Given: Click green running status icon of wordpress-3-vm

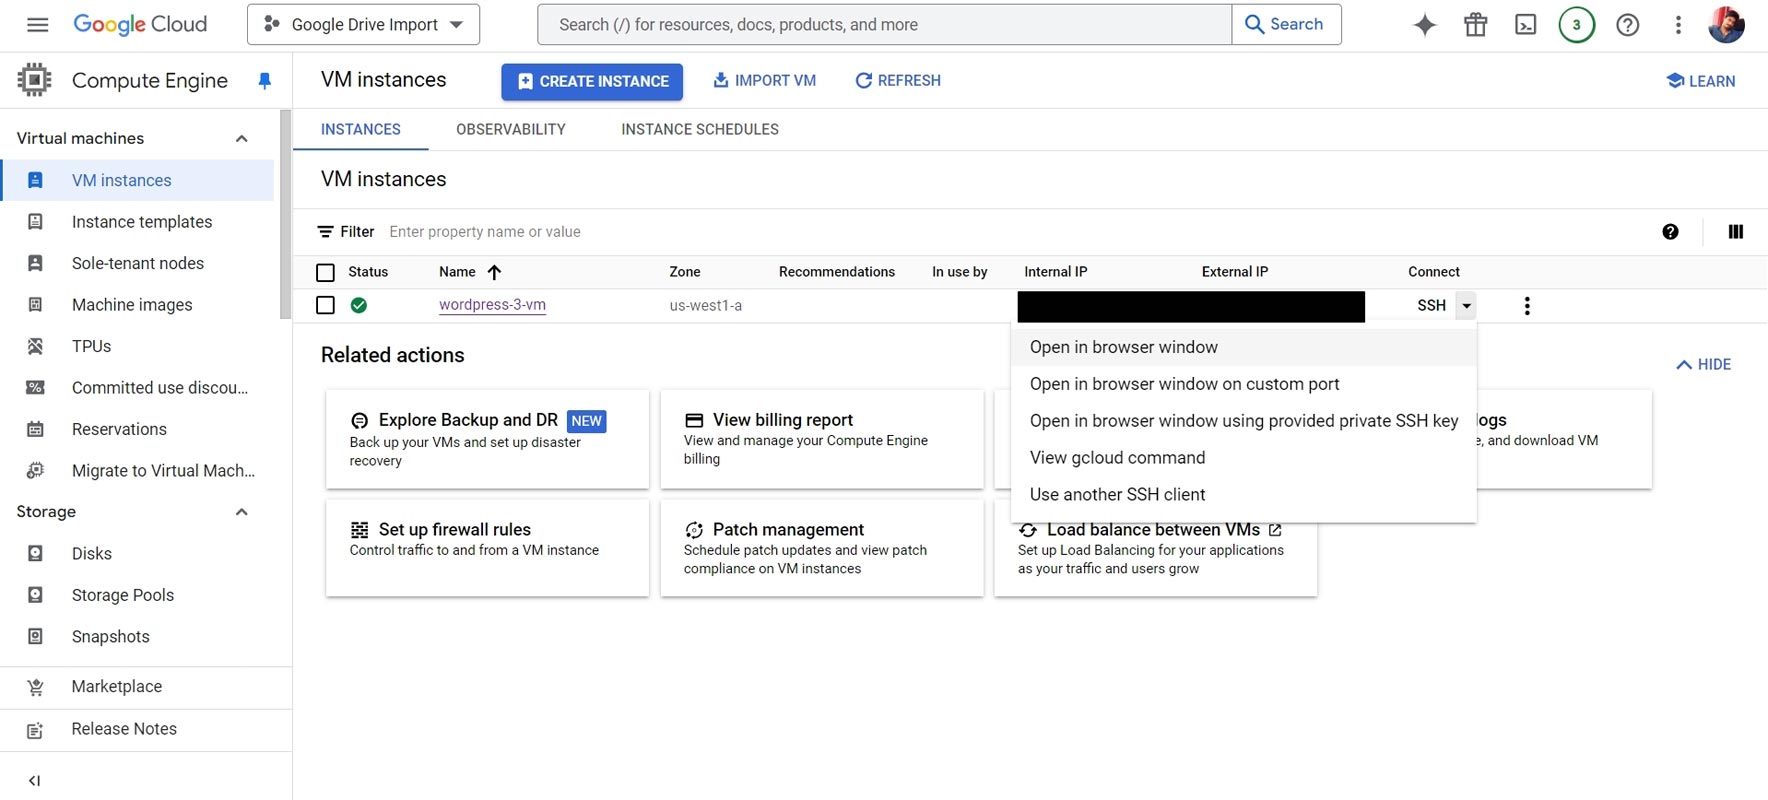Looking at the screenshot, I should [359, 305].
